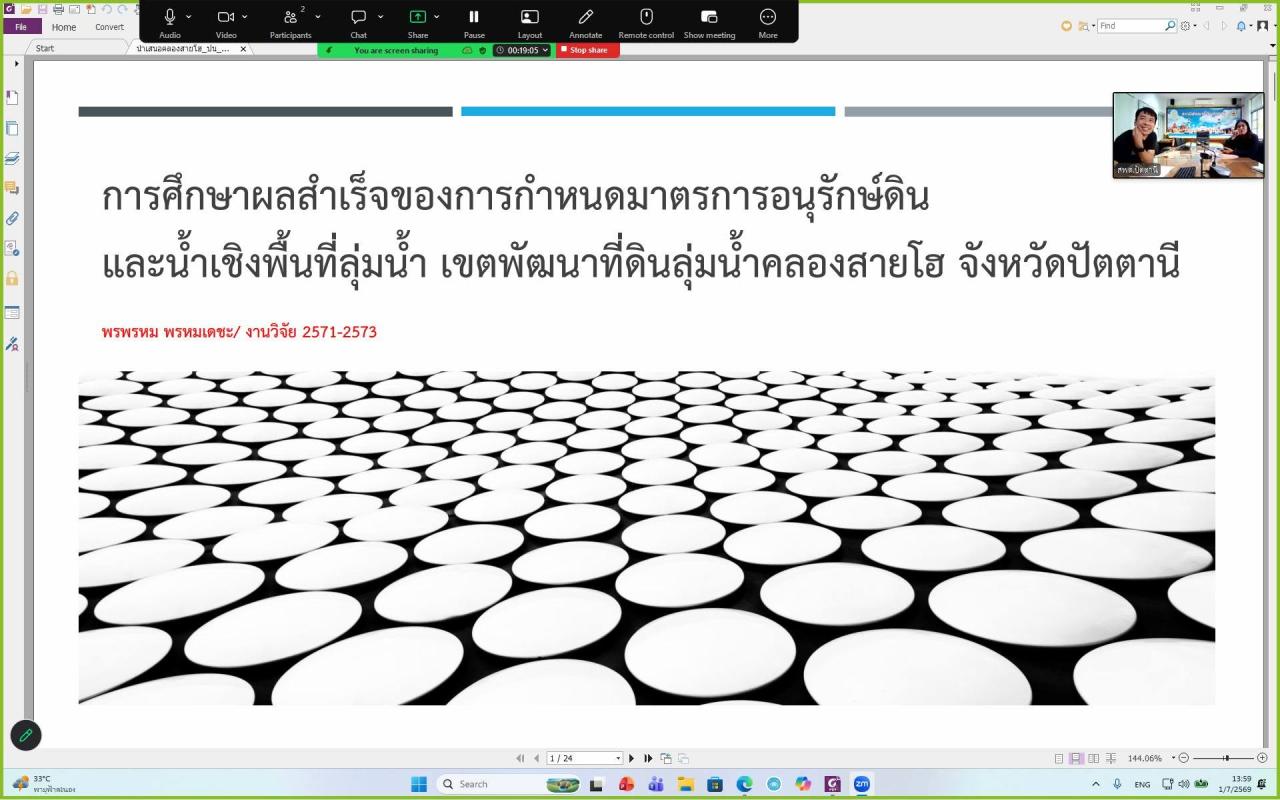This screenshot has width=1280, height=800.
Task: Switch to the Convert ribbon tab
Action: tap(110, 27)
